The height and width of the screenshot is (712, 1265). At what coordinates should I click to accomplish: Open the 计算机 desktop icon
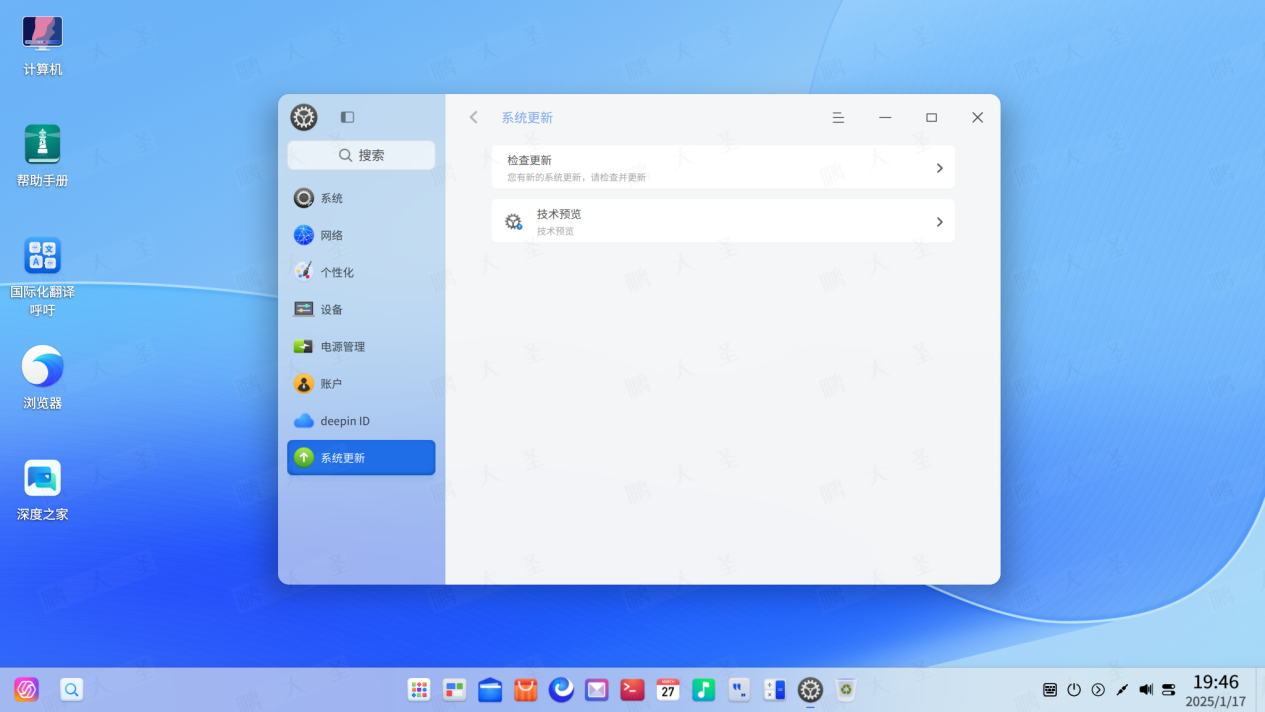[43, 46]
